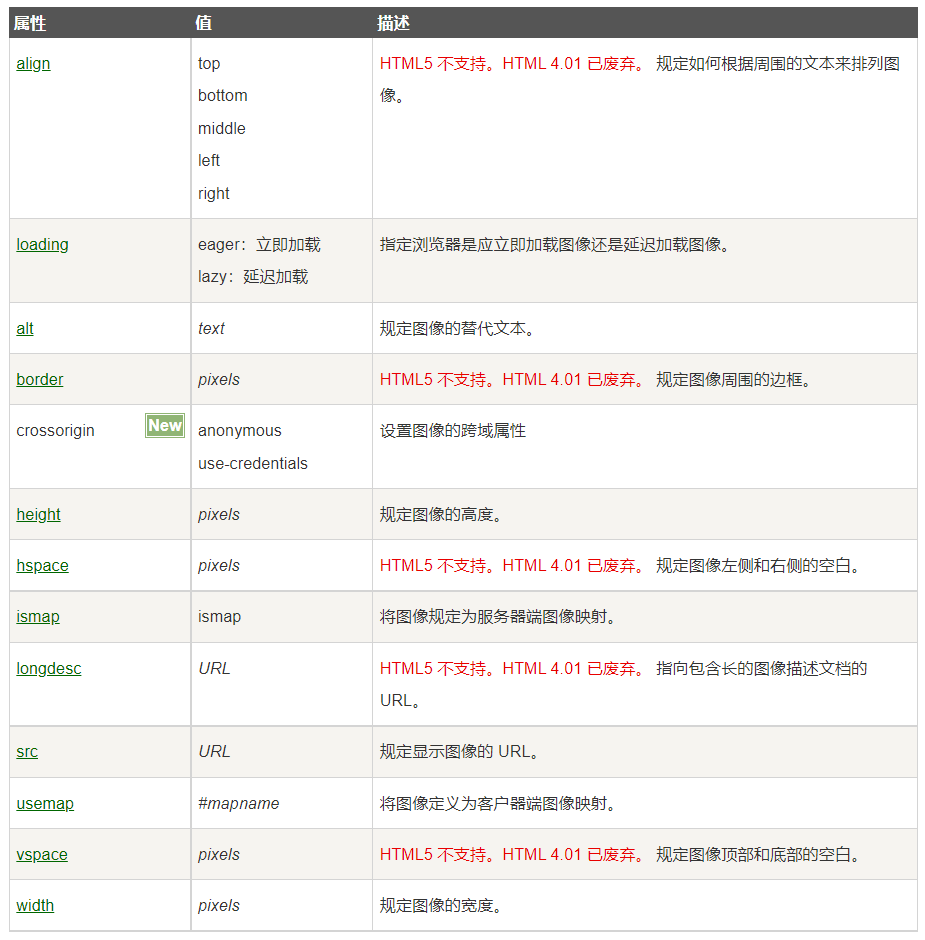Screen dimensions: 925x940
Task: Open the hspace attribute link
Action: click(42, 565)
